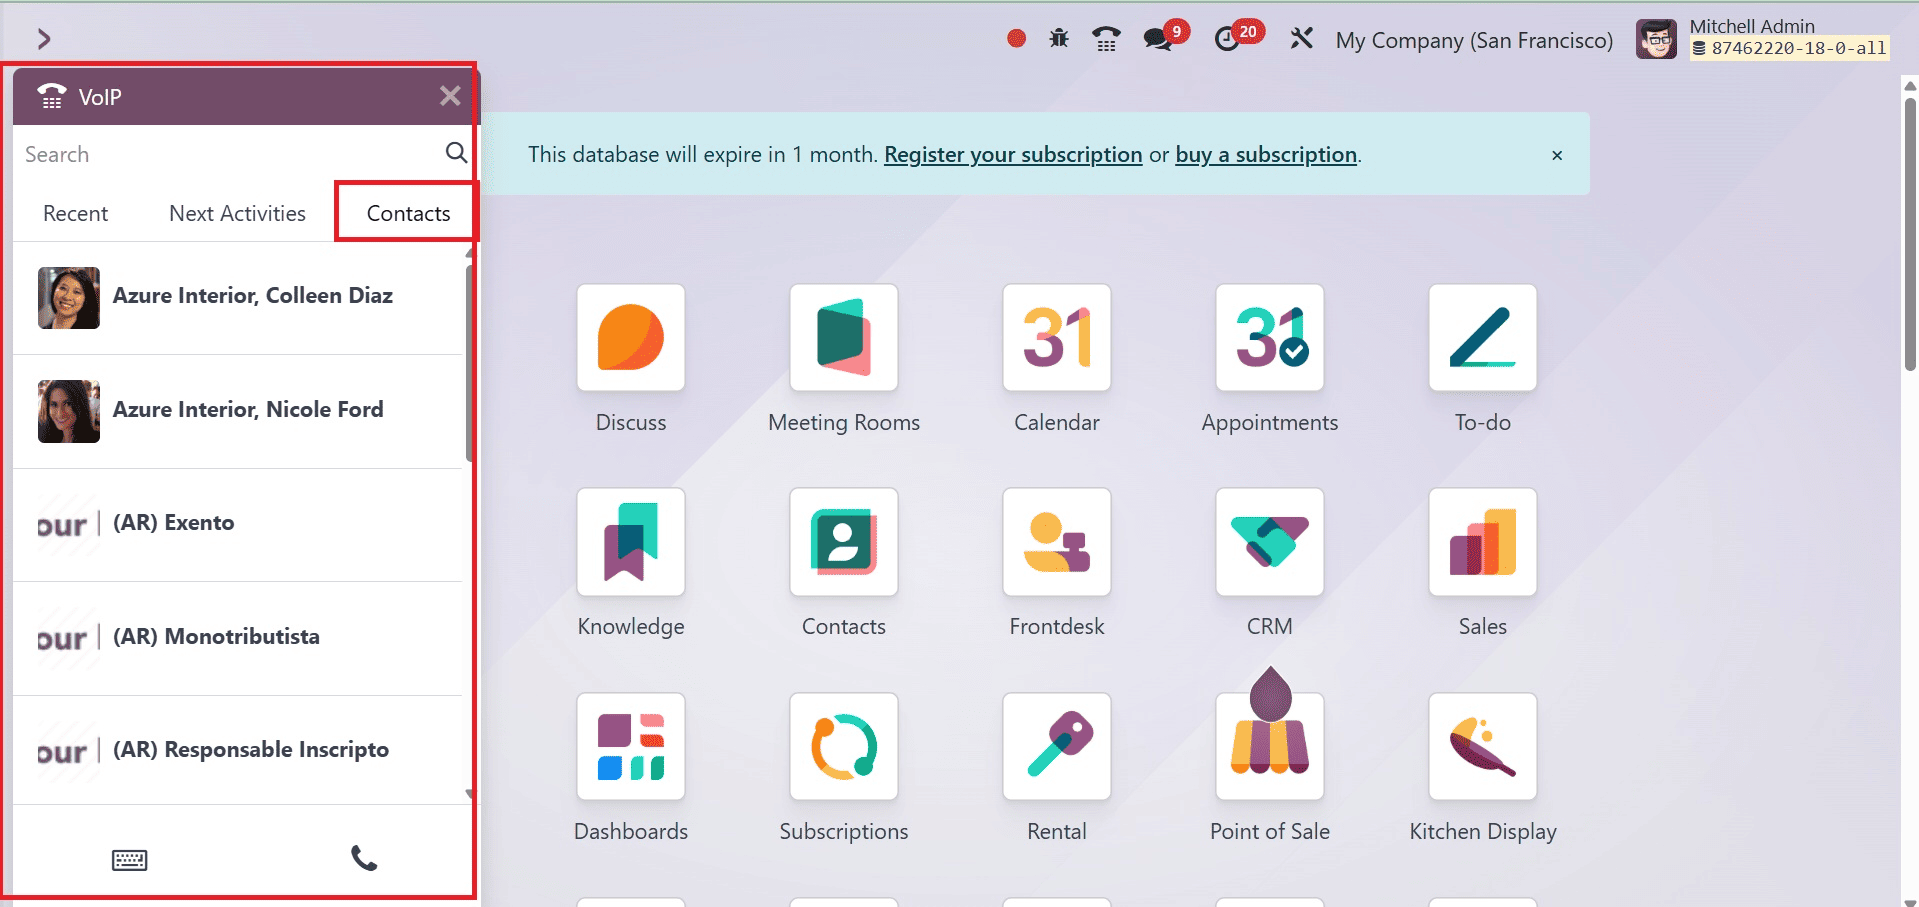Click the Register your subscription link
The width and height of the screenshot is (1919, 907).
point(1012,155)
